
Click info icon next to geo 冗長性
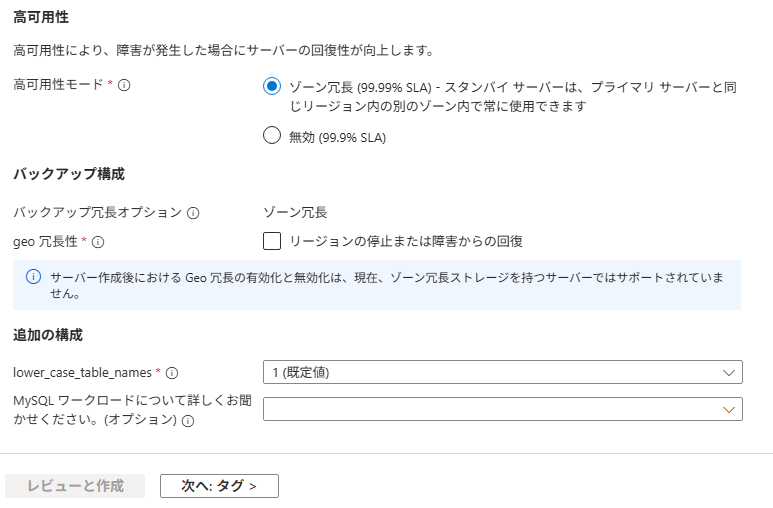point(99,241)
